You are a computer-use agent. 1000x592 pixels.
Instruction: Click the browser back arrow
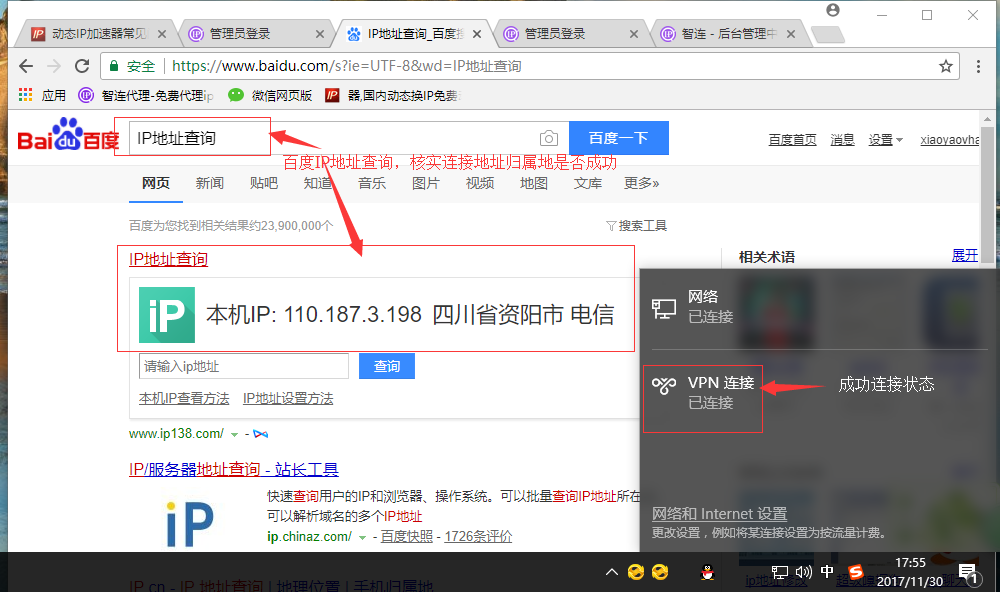click(26, 66)
